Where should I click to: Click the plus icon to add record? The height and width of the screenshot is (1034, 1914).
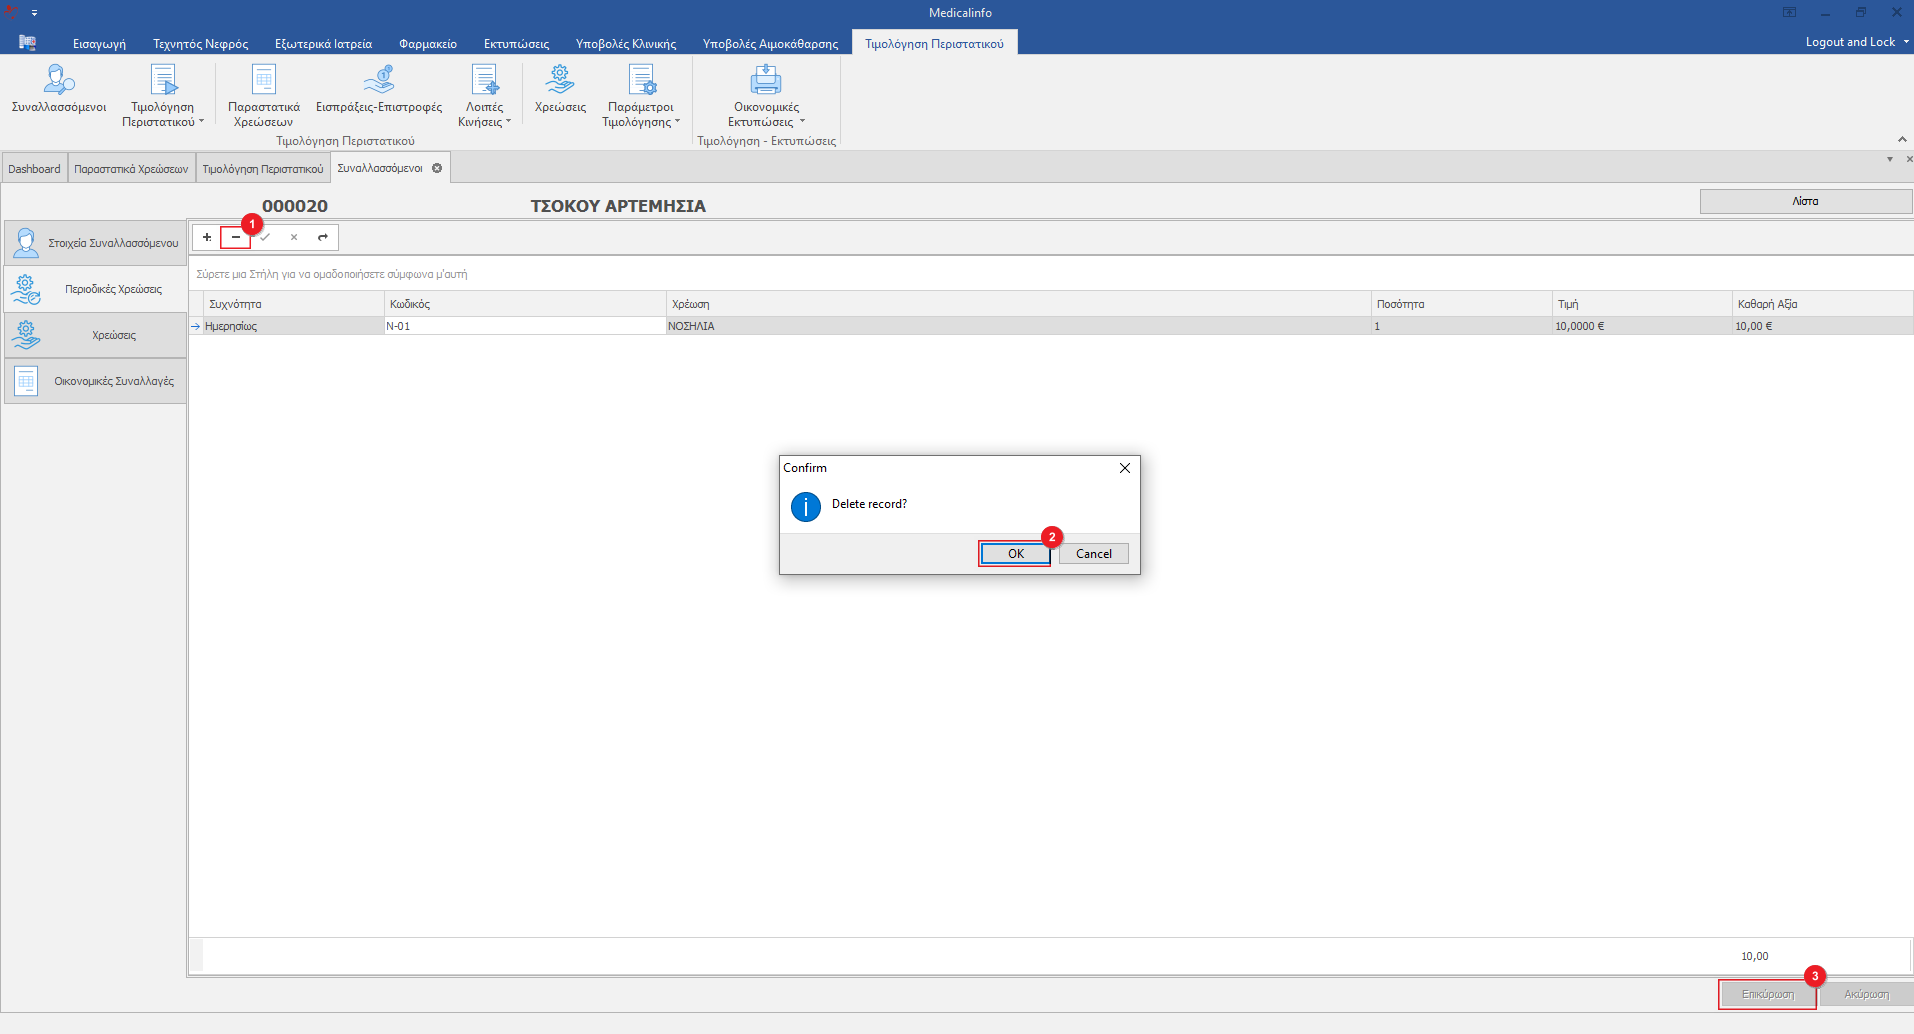click(x=207, y=237)
